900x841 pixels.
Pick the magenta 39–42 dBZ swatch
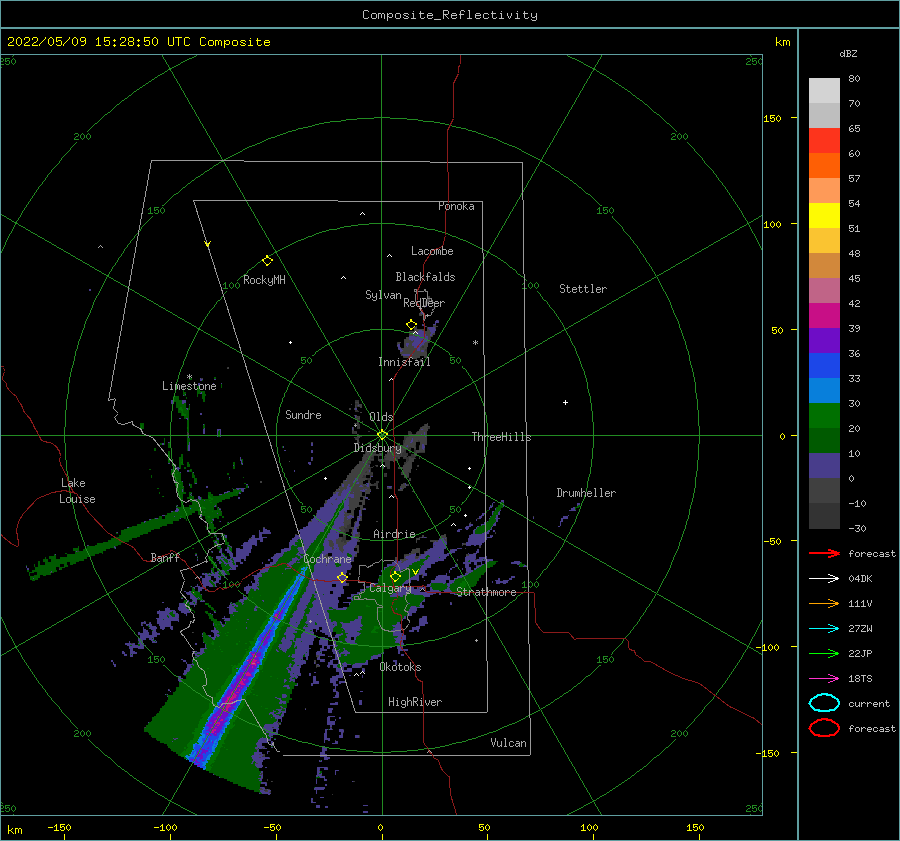point(824,316)
